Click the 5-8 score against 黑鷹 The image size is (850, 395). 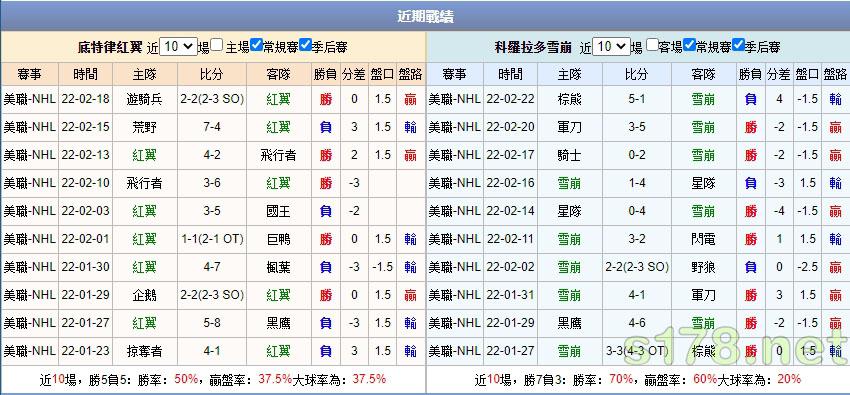[x=211, y=323]
